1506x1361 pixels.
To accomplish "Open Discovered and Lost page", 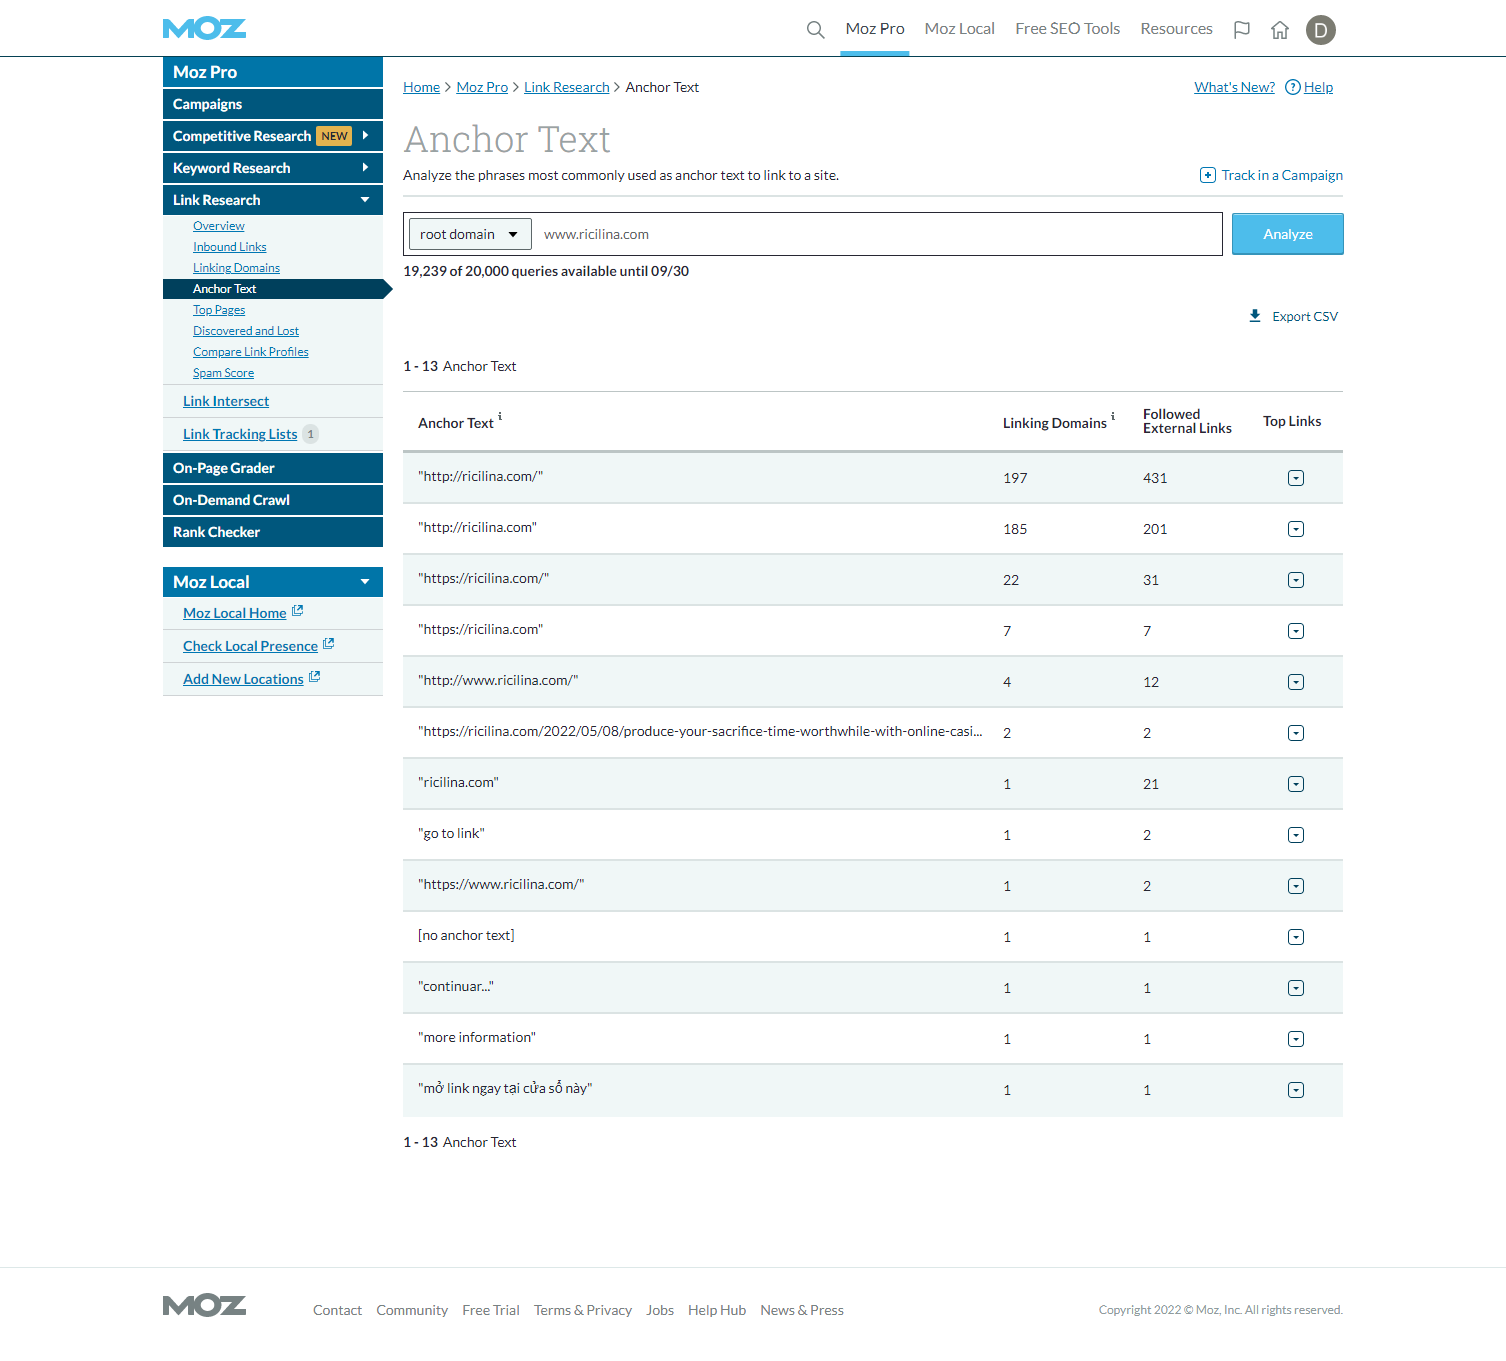I will coord(246,331).
